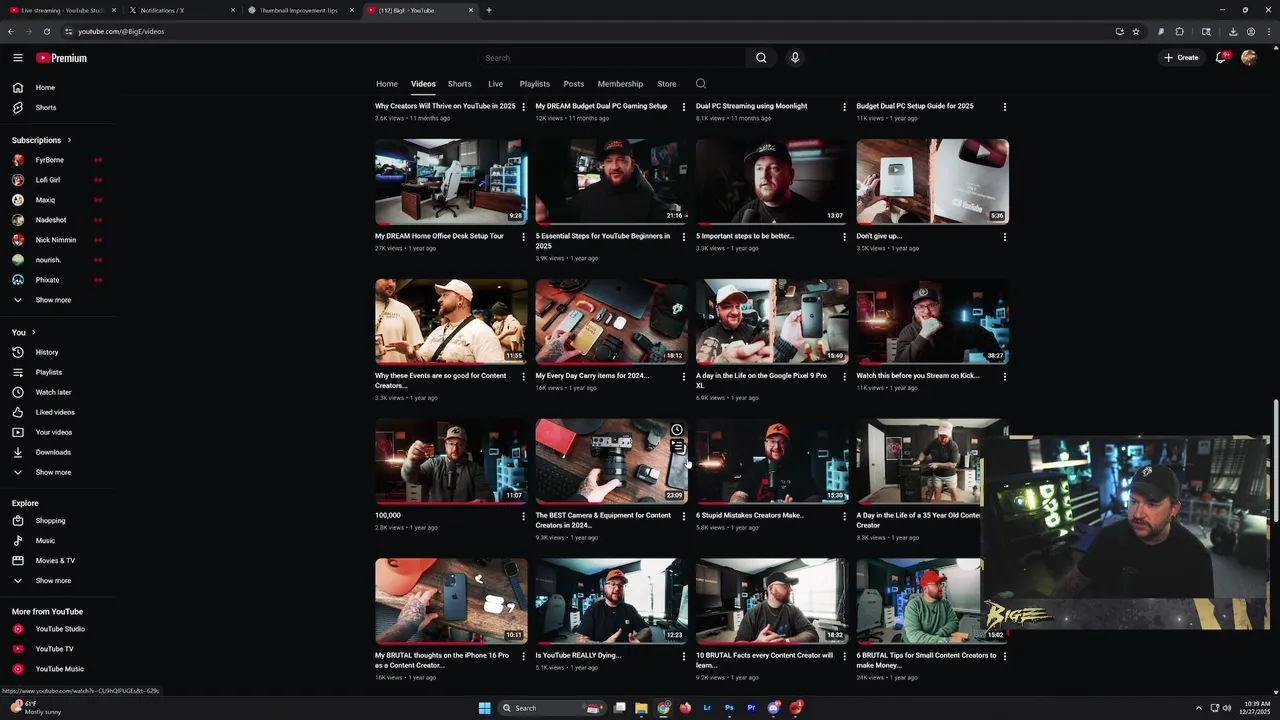Viewport: 1280px width, 720px height.
Task: Switch to the Notifications / X browser tab
Action: 180,10
